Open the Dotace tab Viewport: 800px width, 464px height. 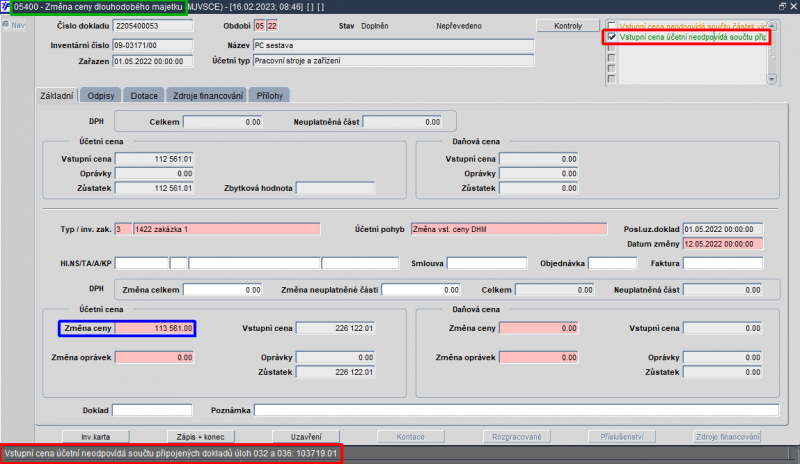144,95
